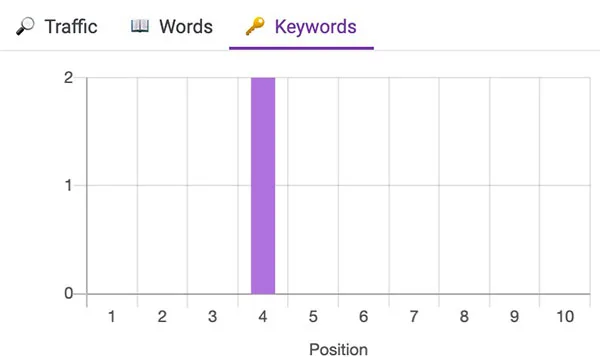Open the Words tab
The width and height of the screenshot is (600, 362).
[171, 26]
